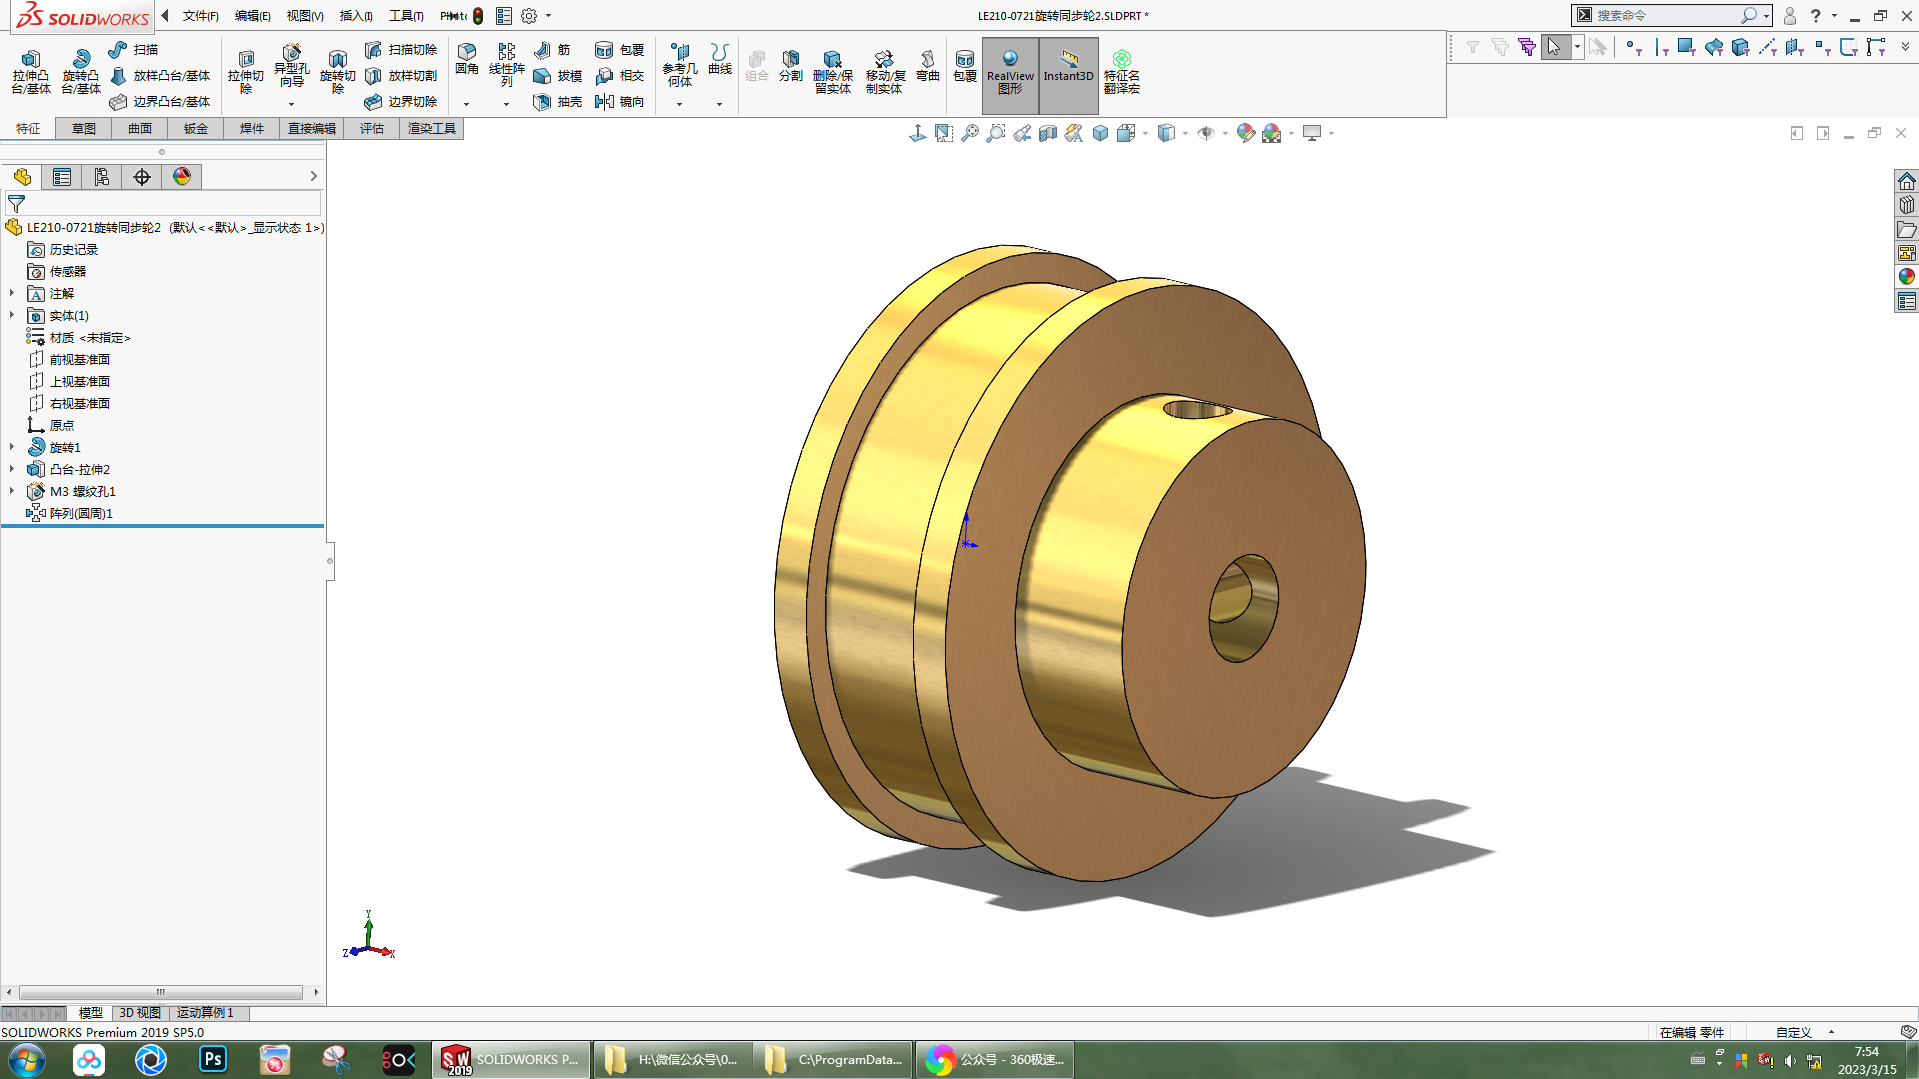Open Windows Start button on taskbar
The width and height of the screenshot is (1919, 1079).
27,1060
